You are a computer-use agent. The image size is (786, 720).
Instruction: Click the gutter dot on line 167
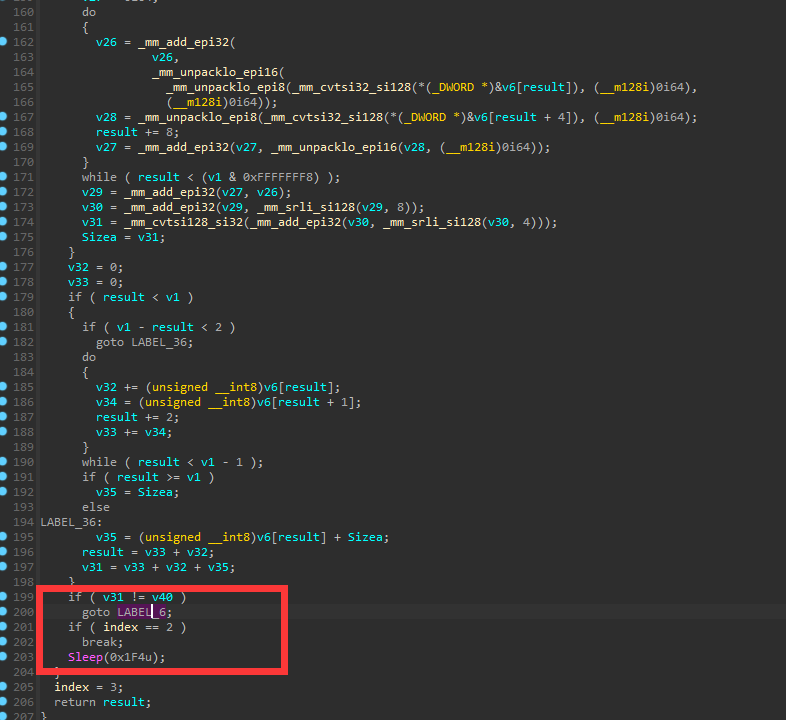point(5,117)
